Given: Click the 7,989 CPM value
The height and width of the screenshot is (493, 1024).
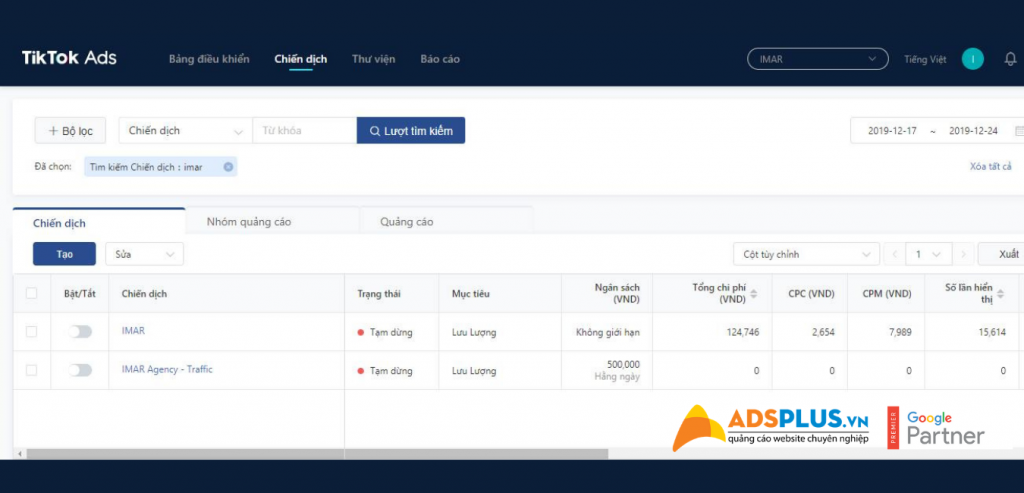Looking at the screenshot, I should pyautogui.click(x=899, y=332).
